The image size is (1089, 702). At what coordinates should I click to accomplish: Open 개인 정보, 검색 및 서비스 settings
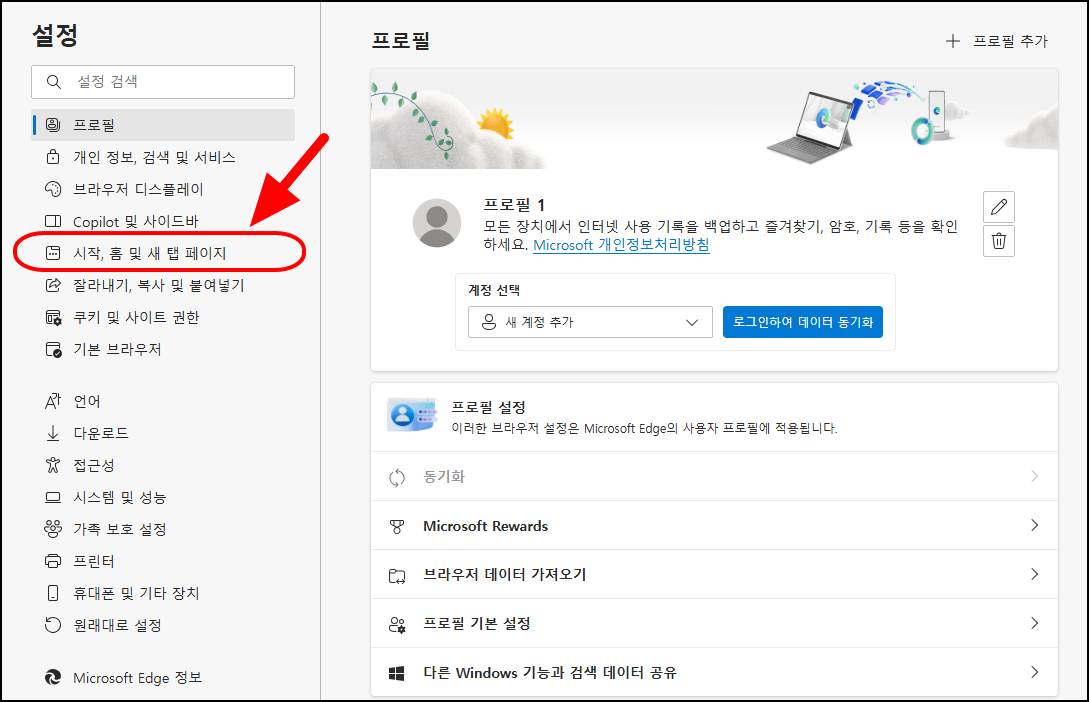(163, 157)
